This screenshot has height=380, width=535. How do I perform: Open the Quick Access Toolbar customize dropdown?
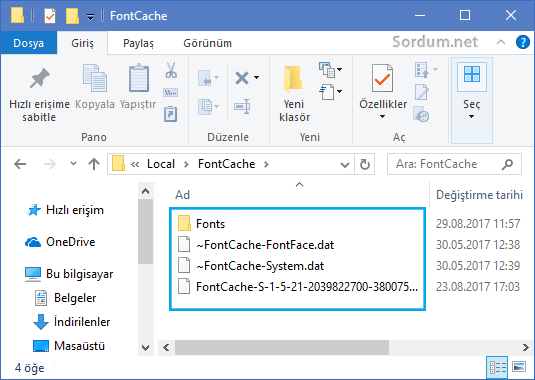tap(90, 16)
